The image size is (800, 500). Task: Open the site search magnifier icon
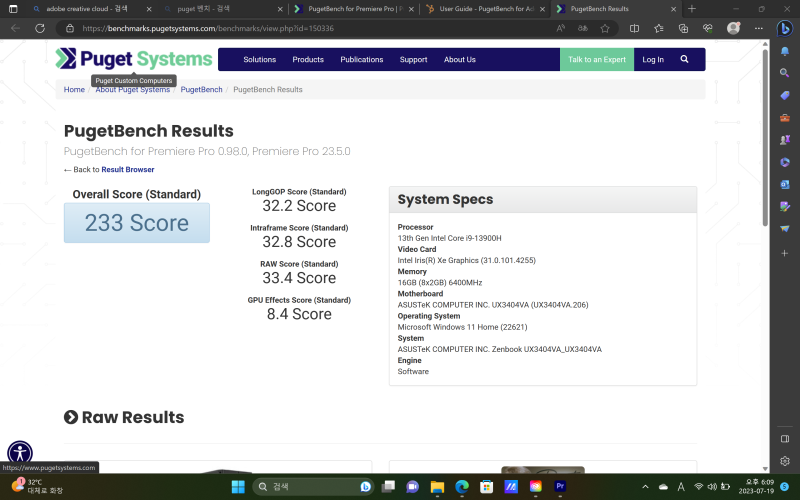pos(684,59)
